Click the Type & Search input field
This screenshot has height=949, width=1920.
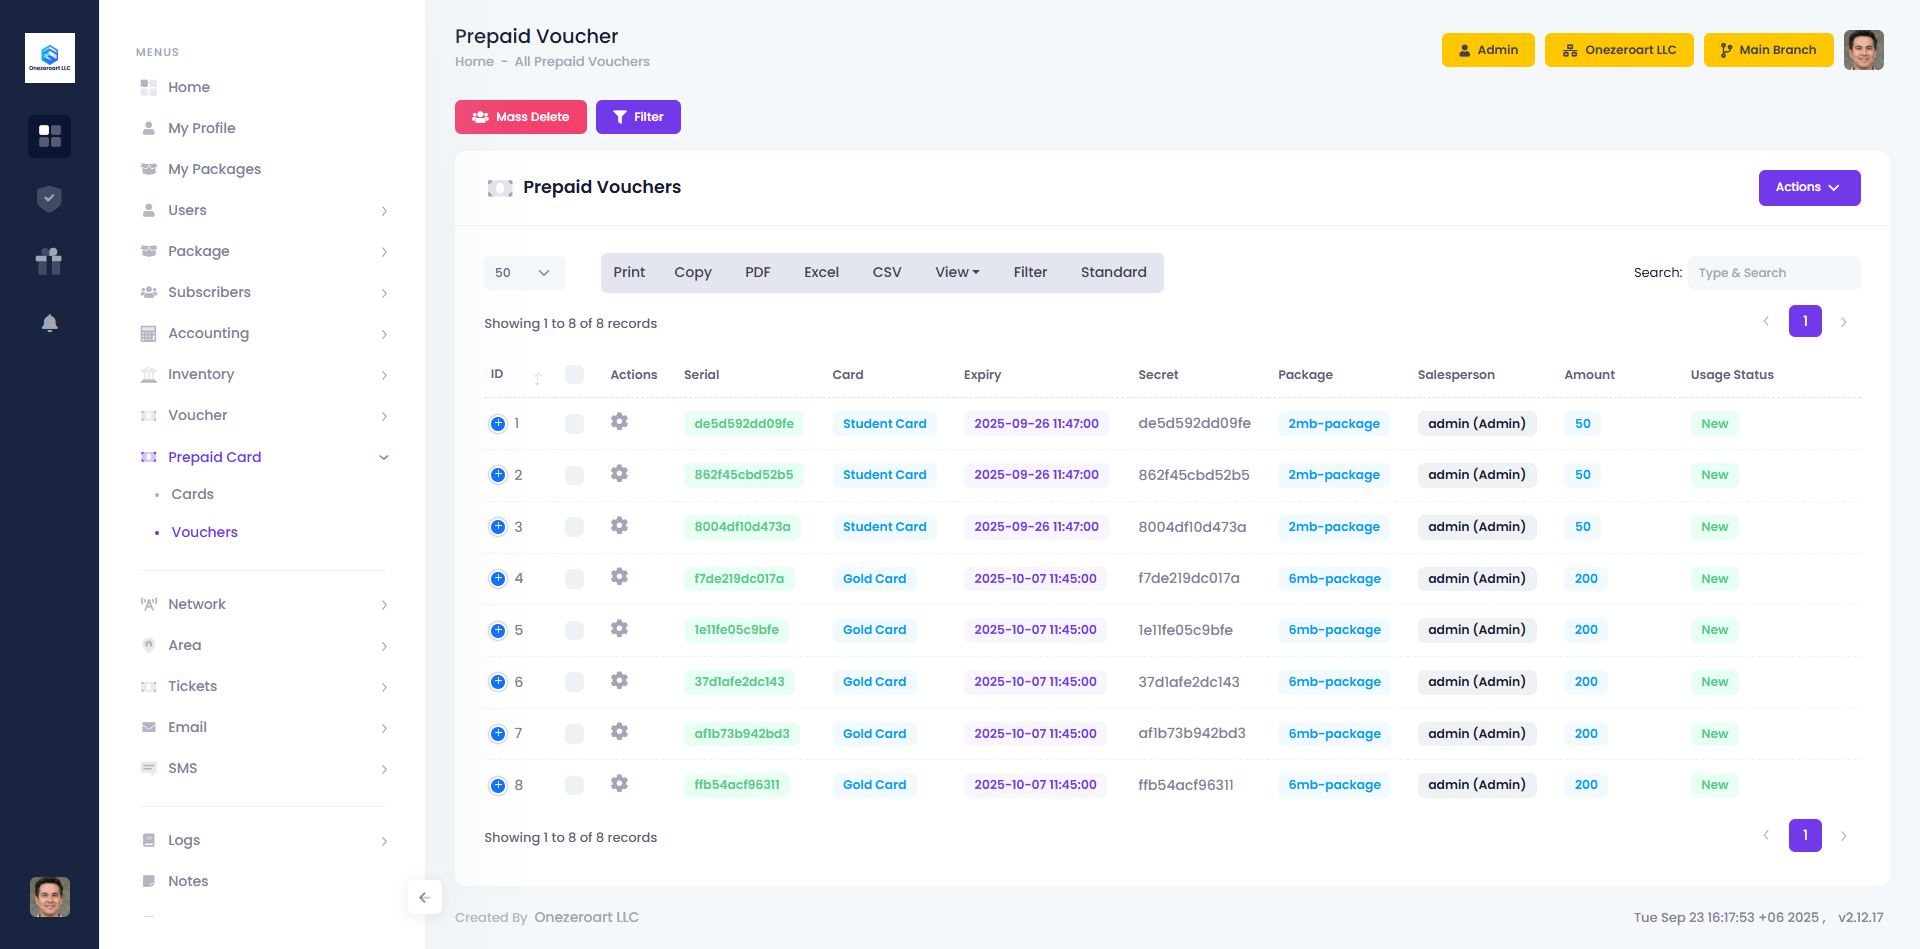pos(1773,273)
